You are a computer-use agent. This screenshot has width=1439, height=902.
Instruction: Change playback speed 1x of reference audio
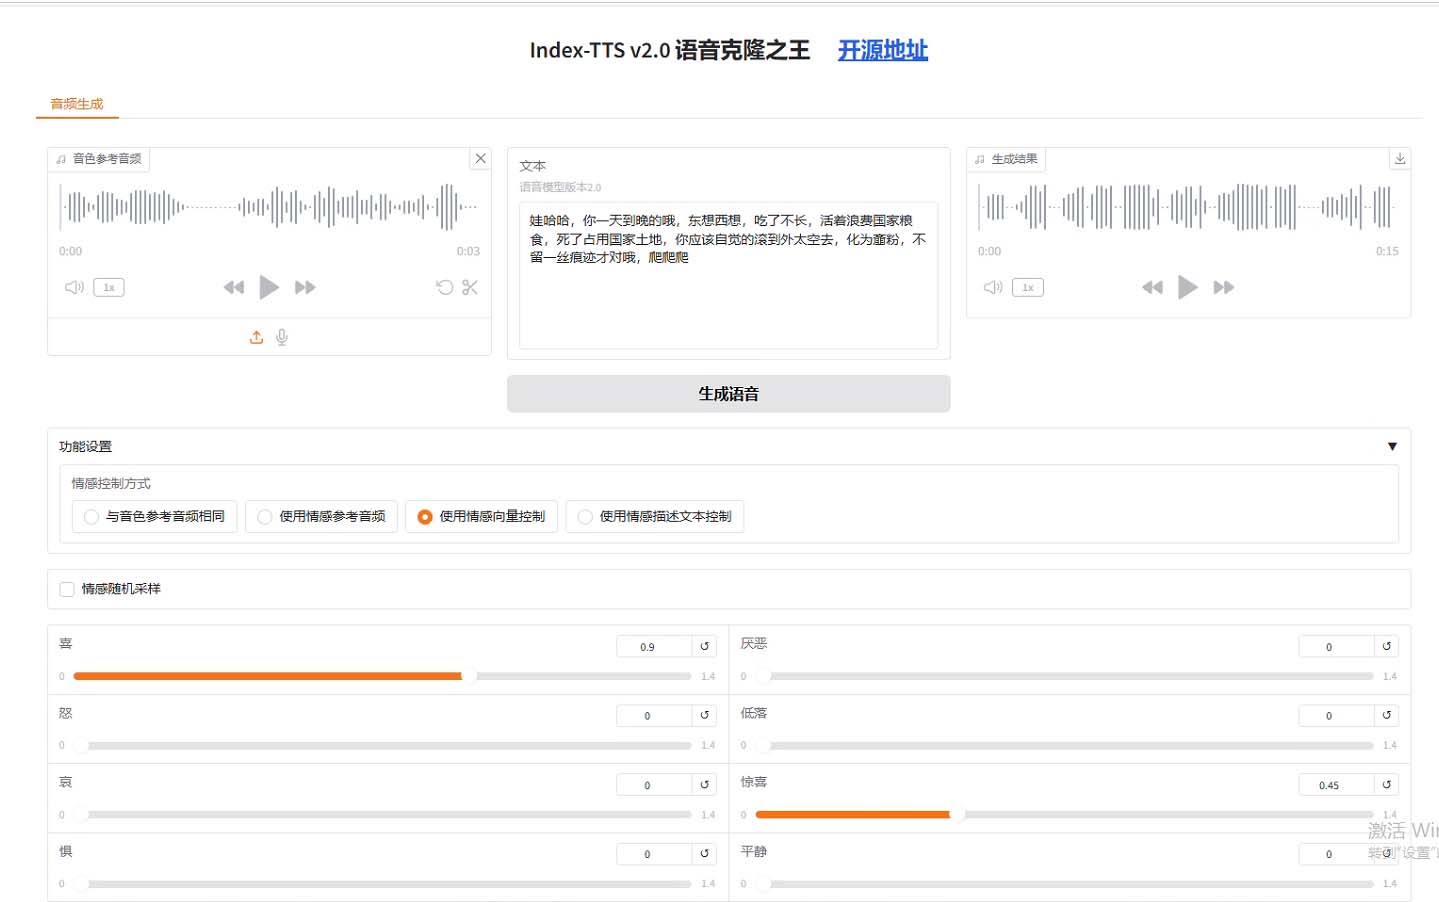(109, 288)
